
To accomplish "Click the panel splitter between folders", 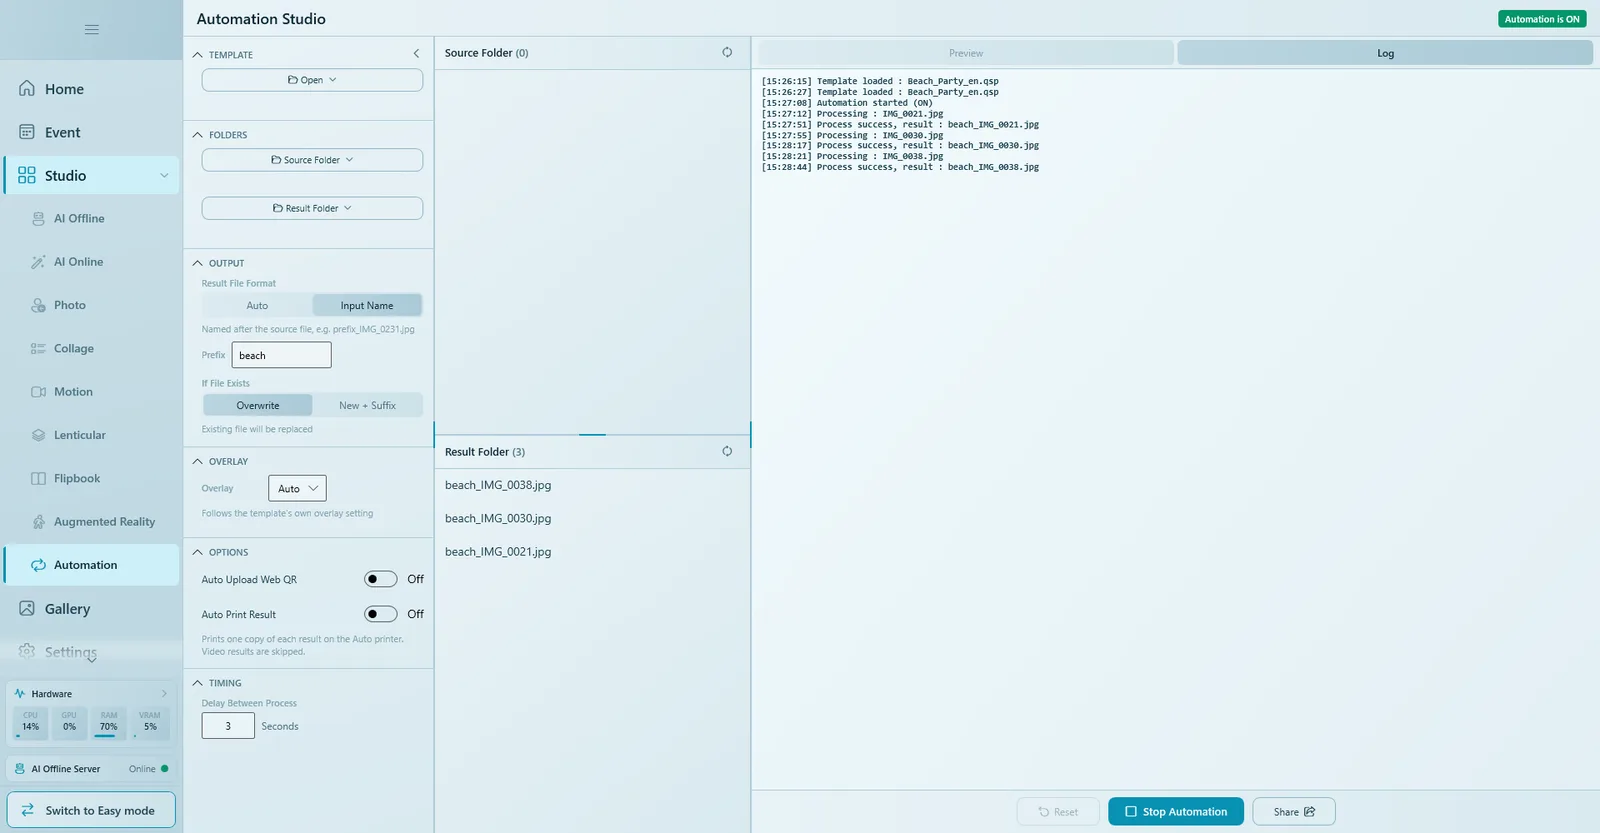I will pyautogui.click(x=592, y=435).
